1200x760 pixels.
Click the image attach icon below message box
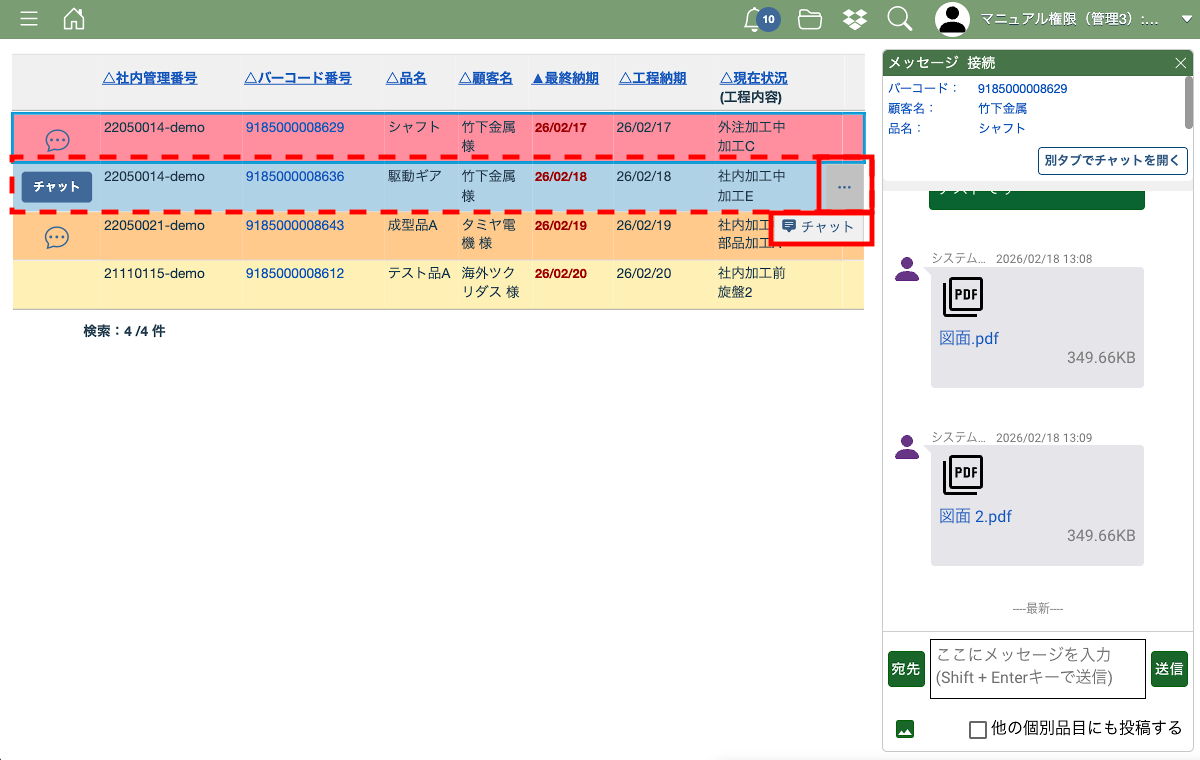(905, 729)
